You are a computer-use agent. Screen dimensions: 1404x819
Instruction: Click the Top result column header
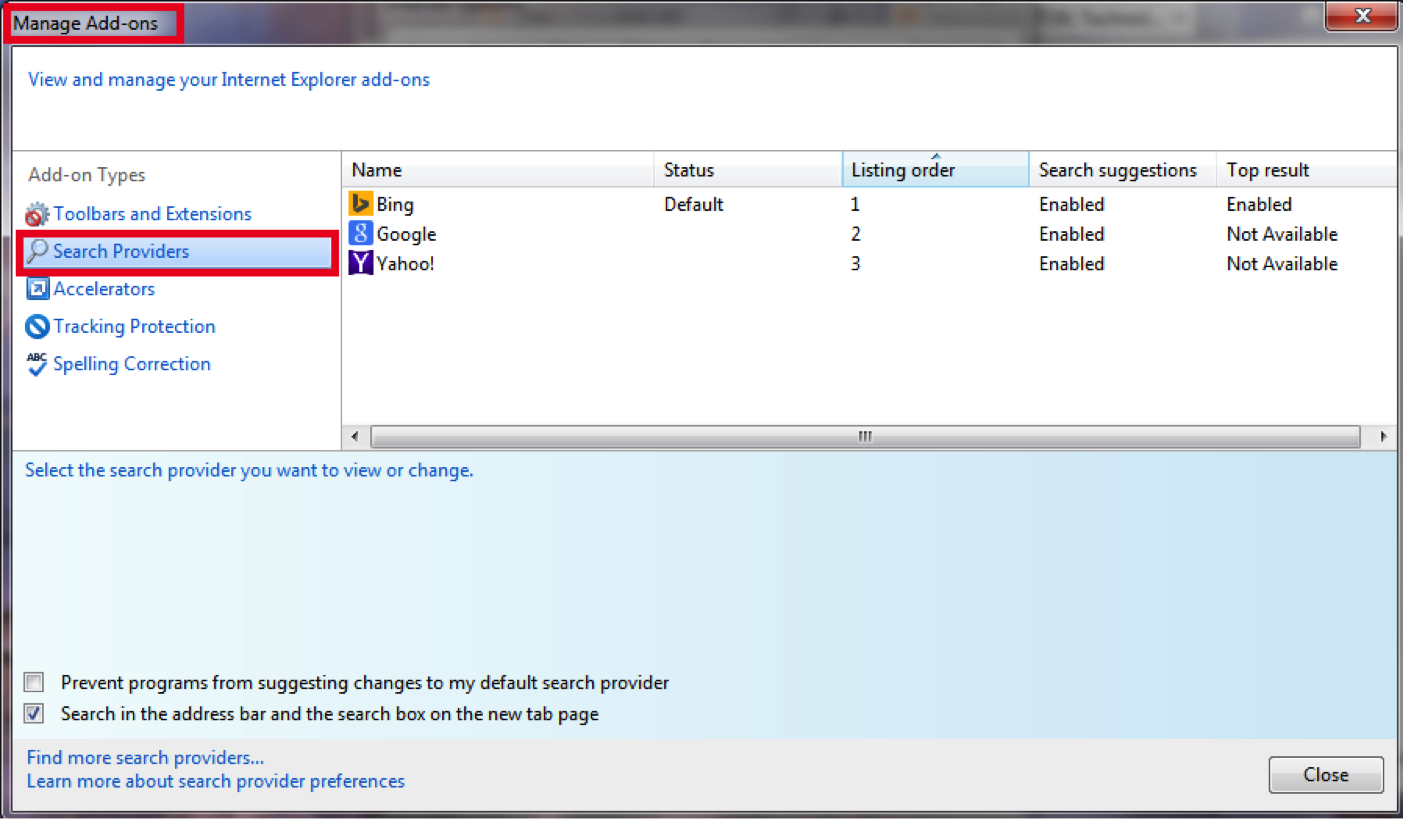point(1306,170)
